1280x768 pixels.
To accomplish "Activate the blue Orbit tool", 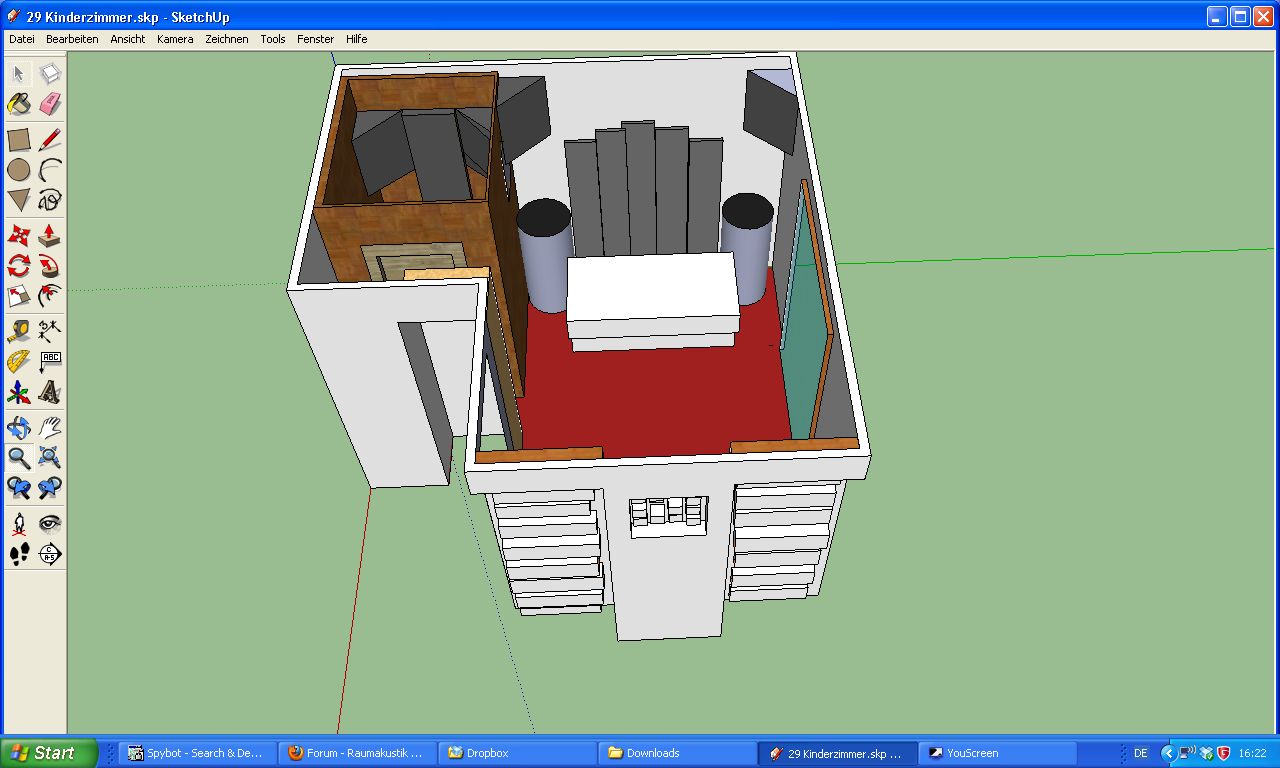I will click(19, 428).
